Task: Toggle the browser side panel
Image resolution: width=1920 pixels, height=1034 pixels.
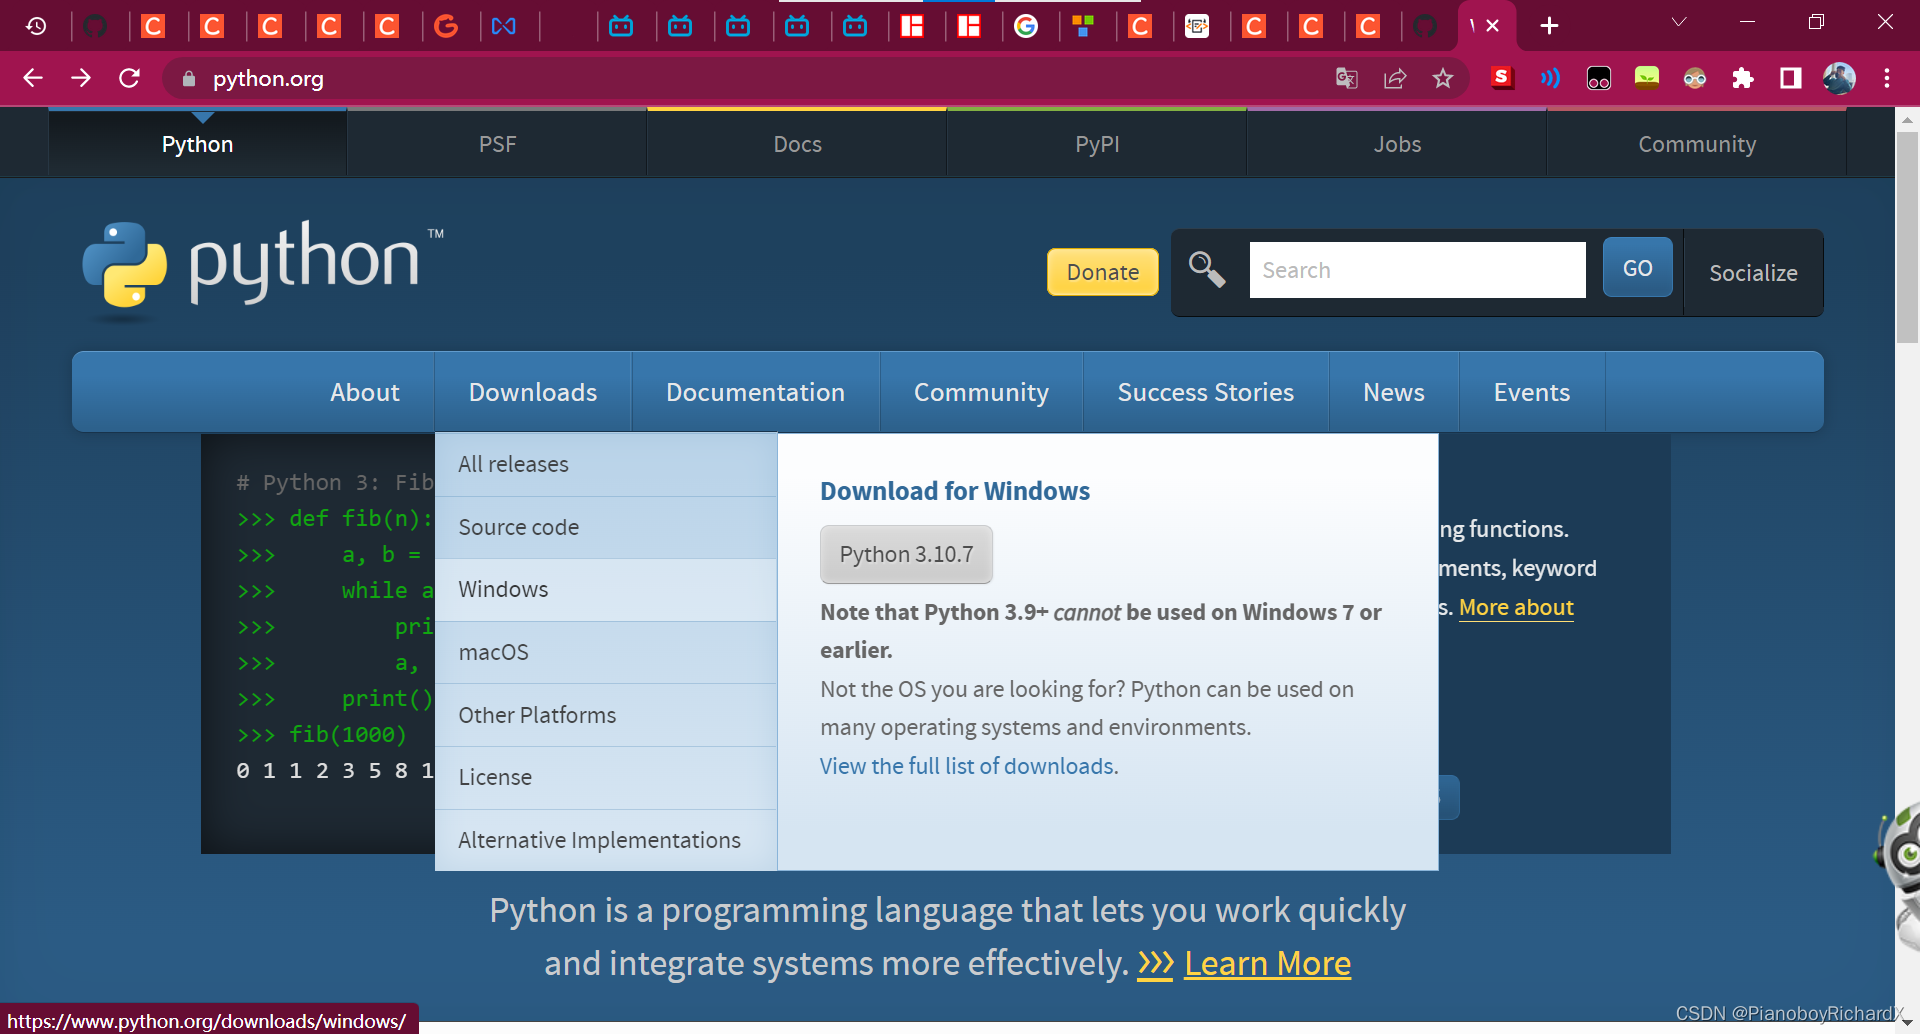Action: (x=1791, y=78)
